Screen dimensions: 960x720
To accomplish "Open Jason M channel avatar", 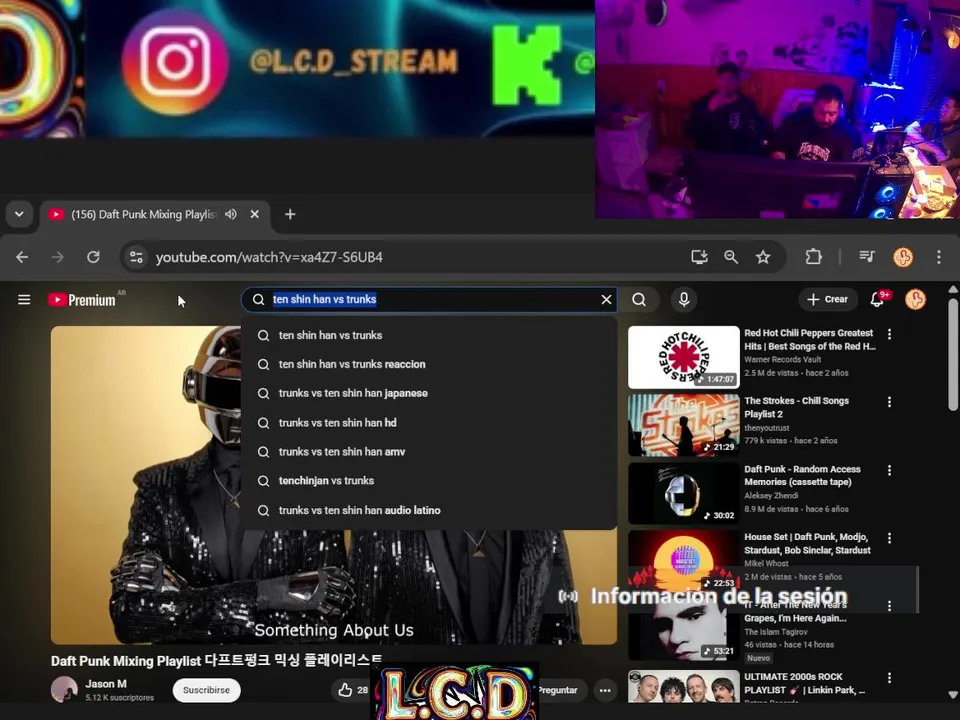I will (64, 689).
